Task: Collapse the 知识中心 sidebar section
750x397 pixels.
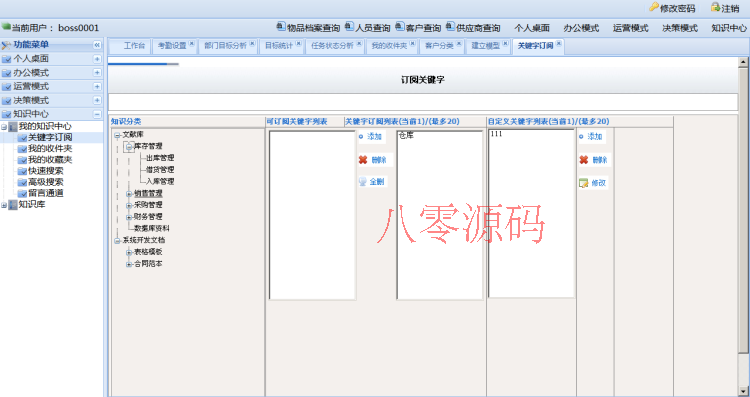Action: click(x=97, y=114)
